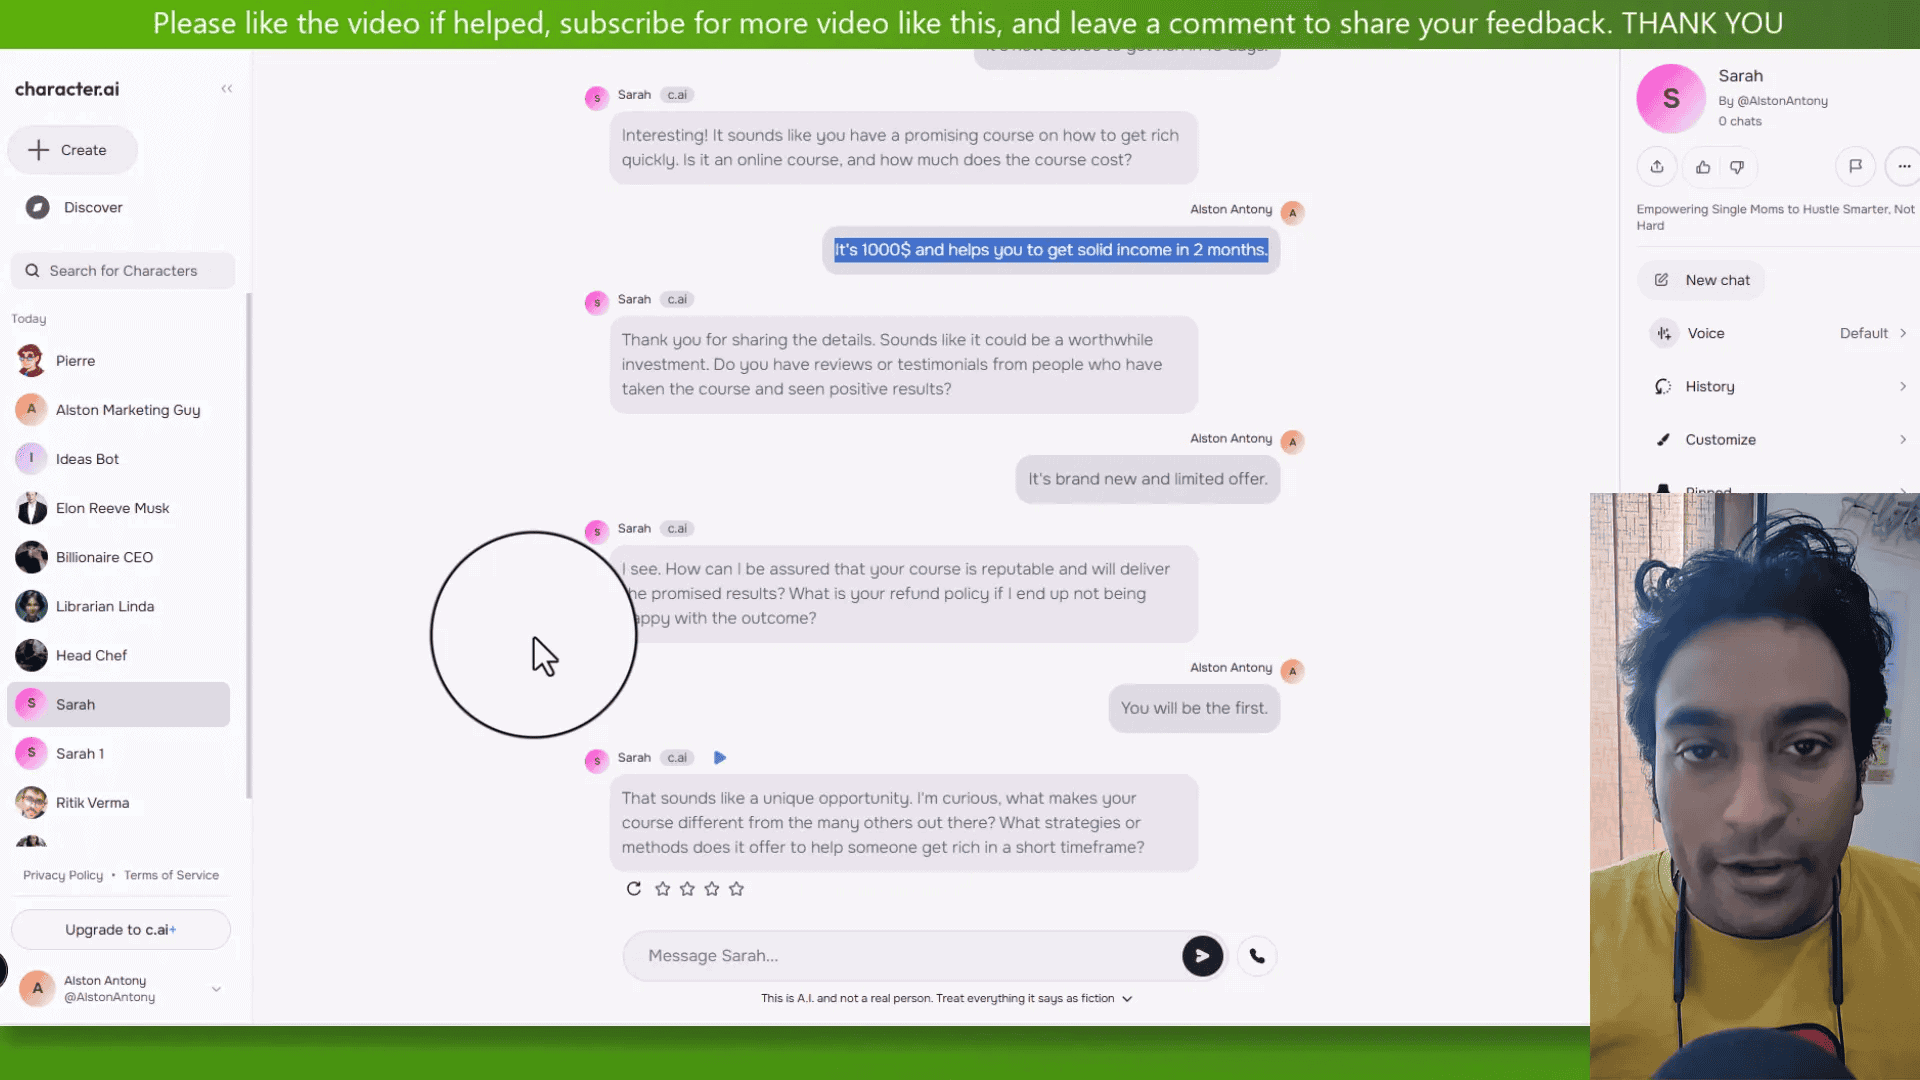Open the History panel for Sarah
1920x1080 pixels.
coord(1709,385)
